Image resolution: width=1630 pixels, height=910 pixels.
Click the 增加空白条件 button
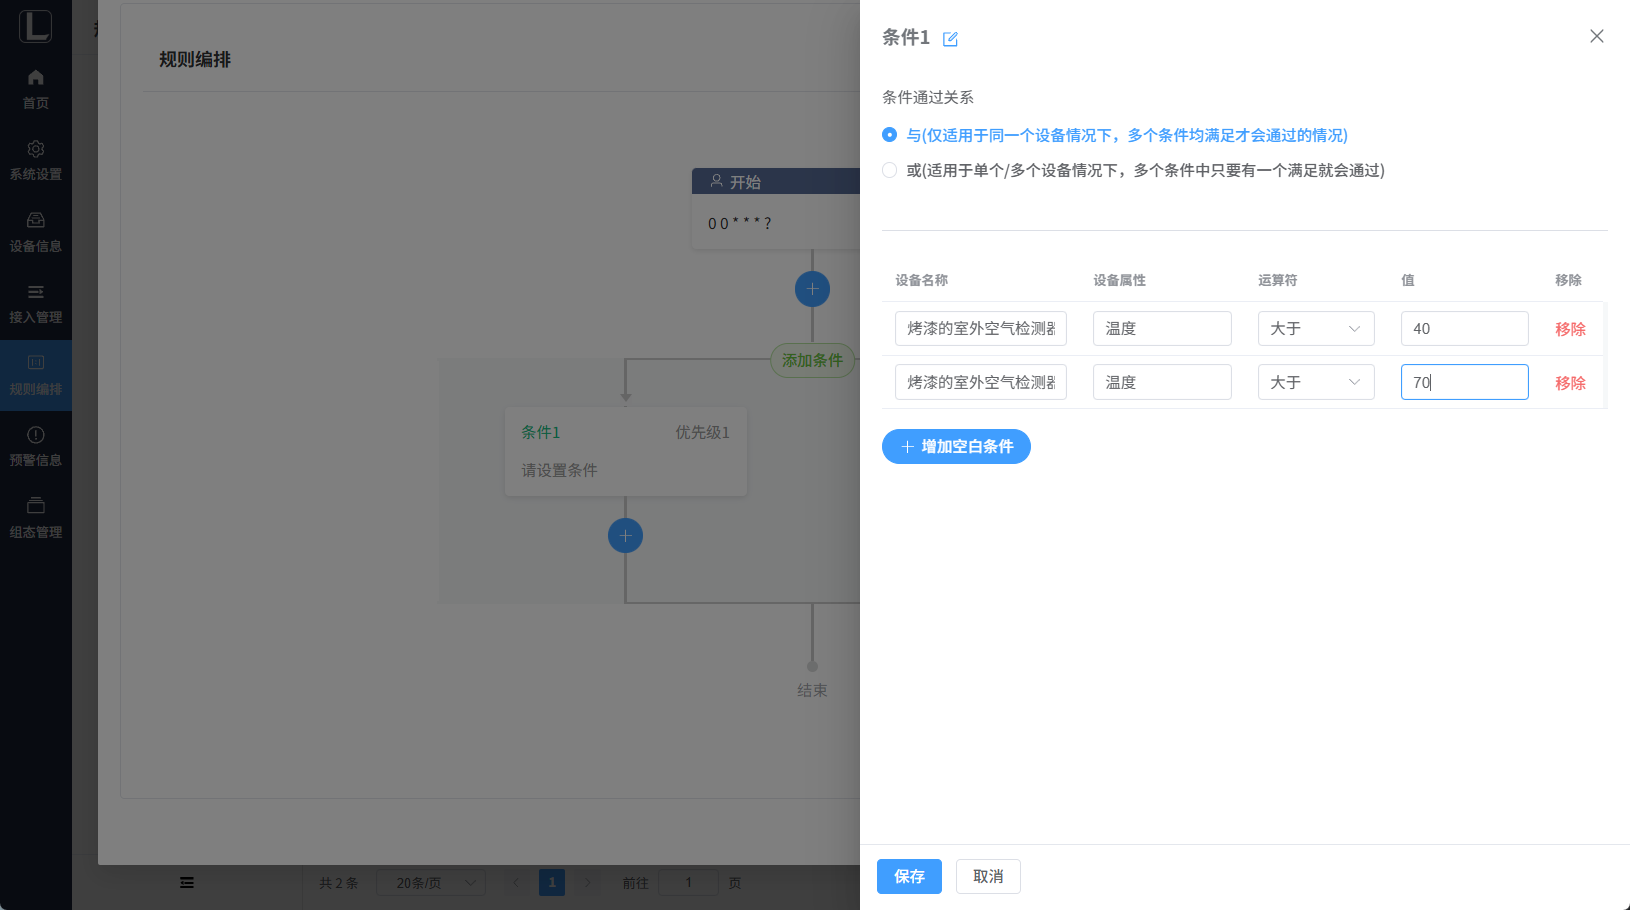point(956,447)
